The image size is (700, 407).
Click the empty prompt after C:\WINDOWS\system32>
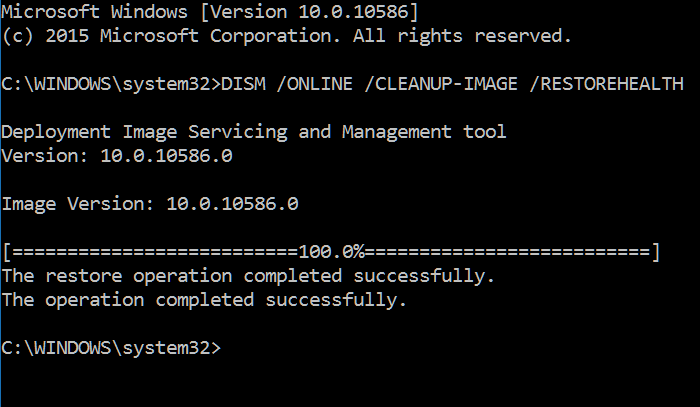(232, 348)
